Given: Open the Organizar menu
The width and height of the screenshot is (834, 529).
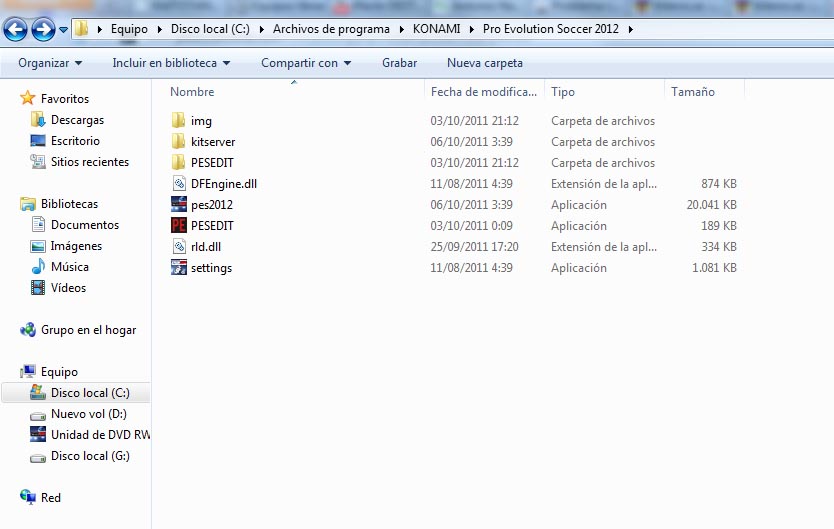Looking at the screenshot, I should coord(50,63).
